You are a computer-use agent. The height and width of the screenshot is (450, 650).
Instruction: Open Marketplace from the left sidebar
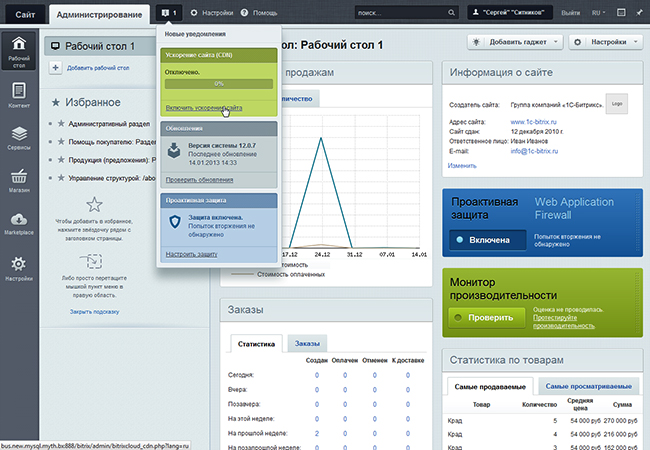coord(19,225)
